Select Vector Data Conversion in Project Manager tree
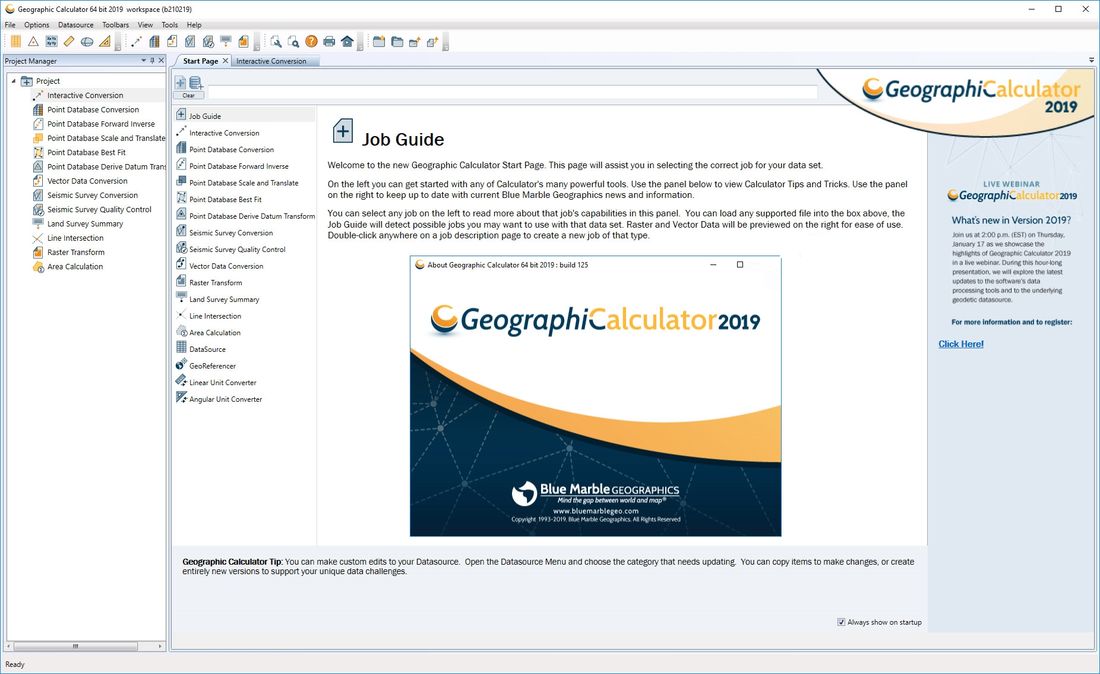This screenshot has height=674, width=1100. (87, 181)
